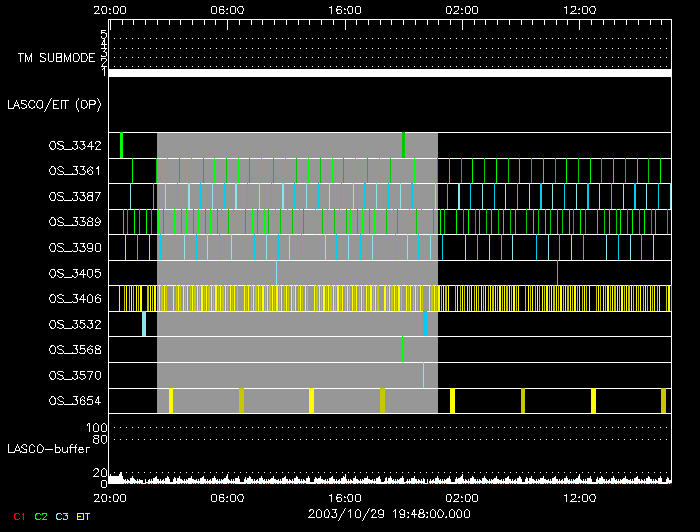This screenshot has height=532, width=700.
Task: Select the EIT legend entry
Action: click(x=83, y=516)
